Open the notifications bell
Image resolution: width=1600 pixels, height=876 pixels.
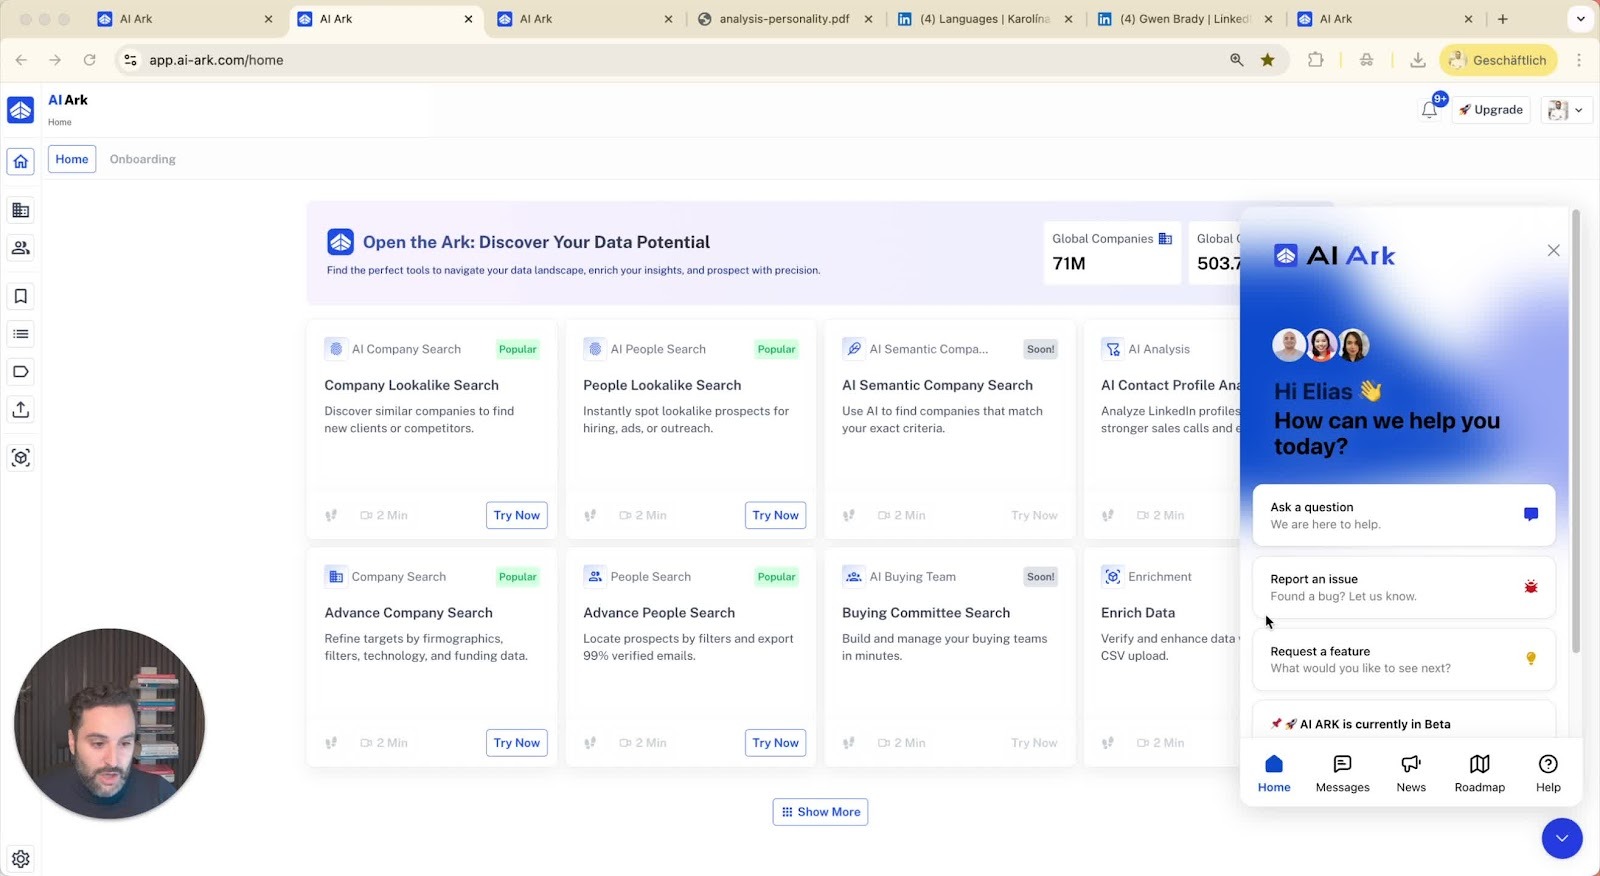click(x=1429, y=110)
